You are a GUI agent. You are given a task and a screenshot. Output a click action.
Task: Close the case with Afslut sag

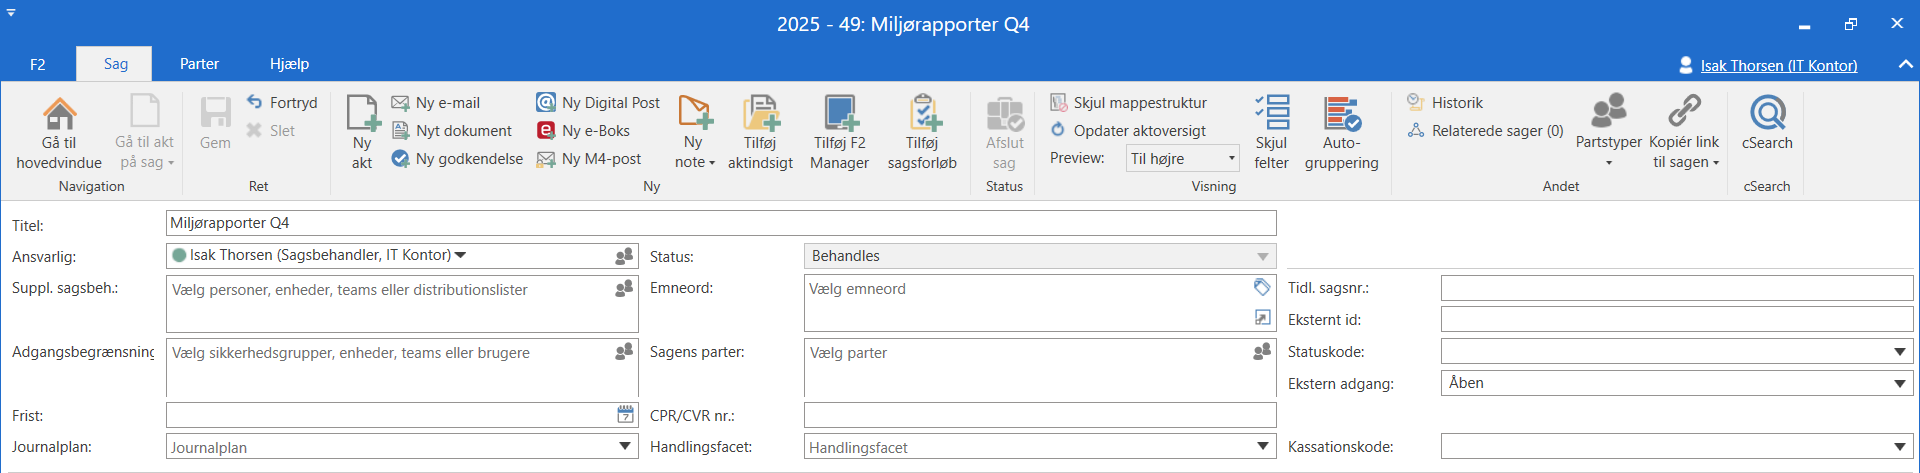pyautogui.click(x=1004, y=132)
